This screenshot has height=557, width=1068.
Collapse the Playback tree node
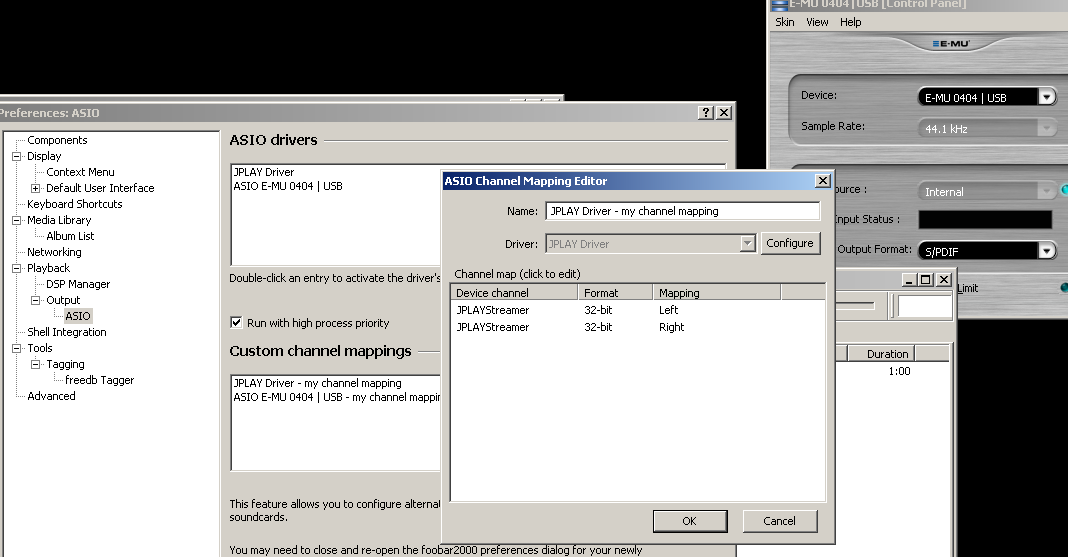click(x=17, y=268)
